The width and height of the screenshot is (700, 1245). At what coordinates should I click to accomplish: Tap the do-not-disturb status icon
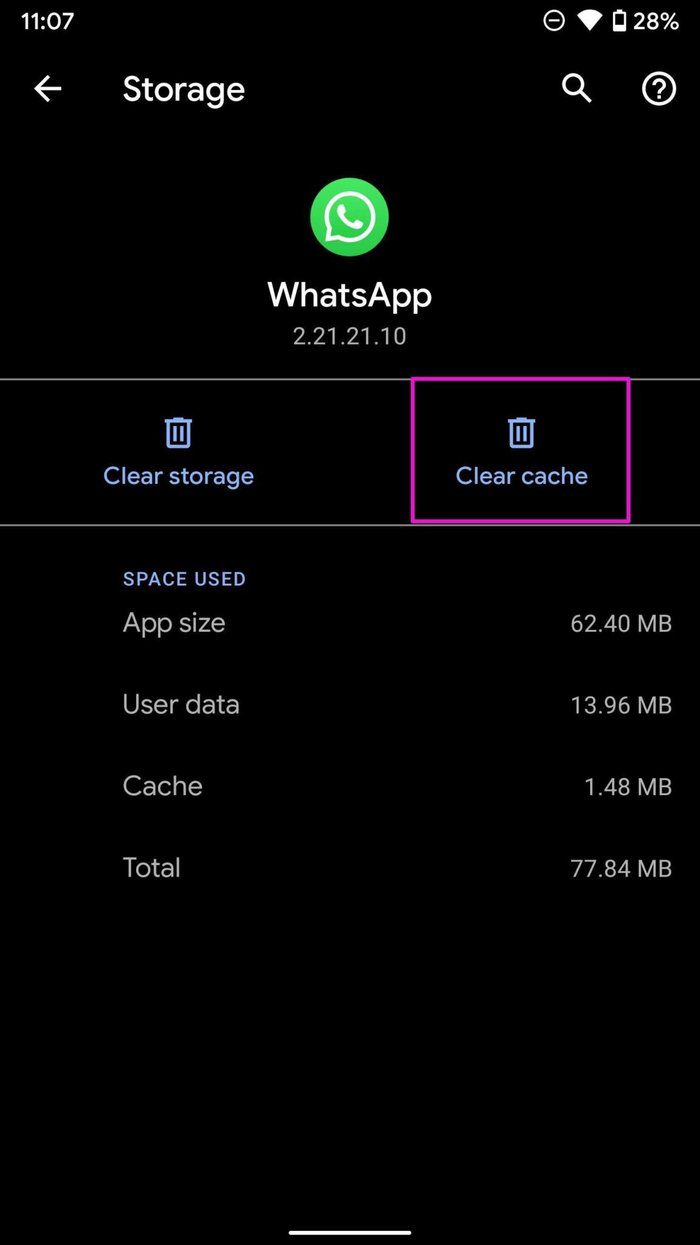coord(553,21)
